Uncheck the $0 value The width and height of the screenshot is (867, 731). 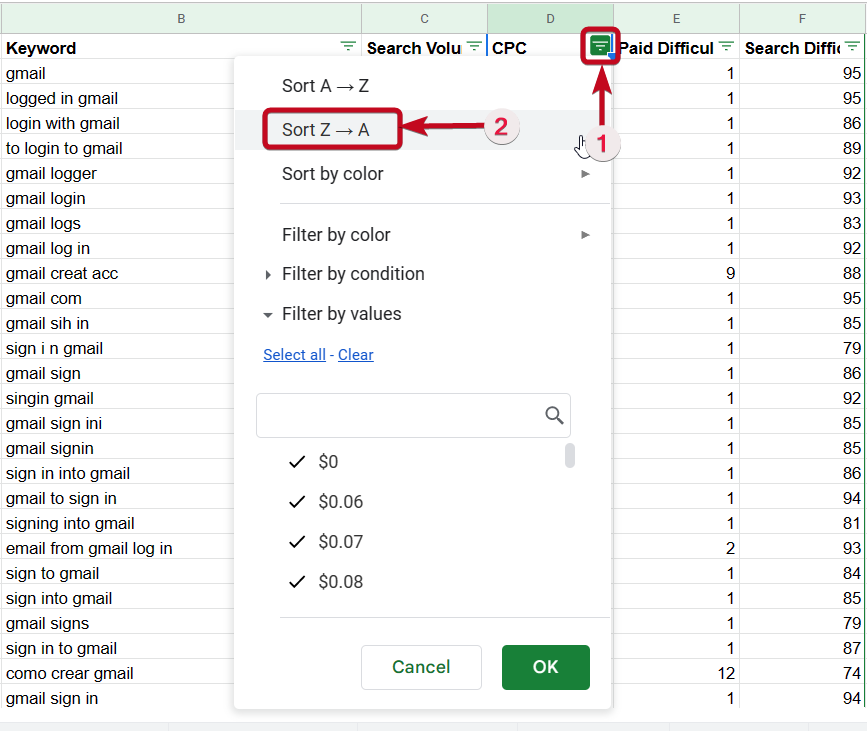[297, 462]
